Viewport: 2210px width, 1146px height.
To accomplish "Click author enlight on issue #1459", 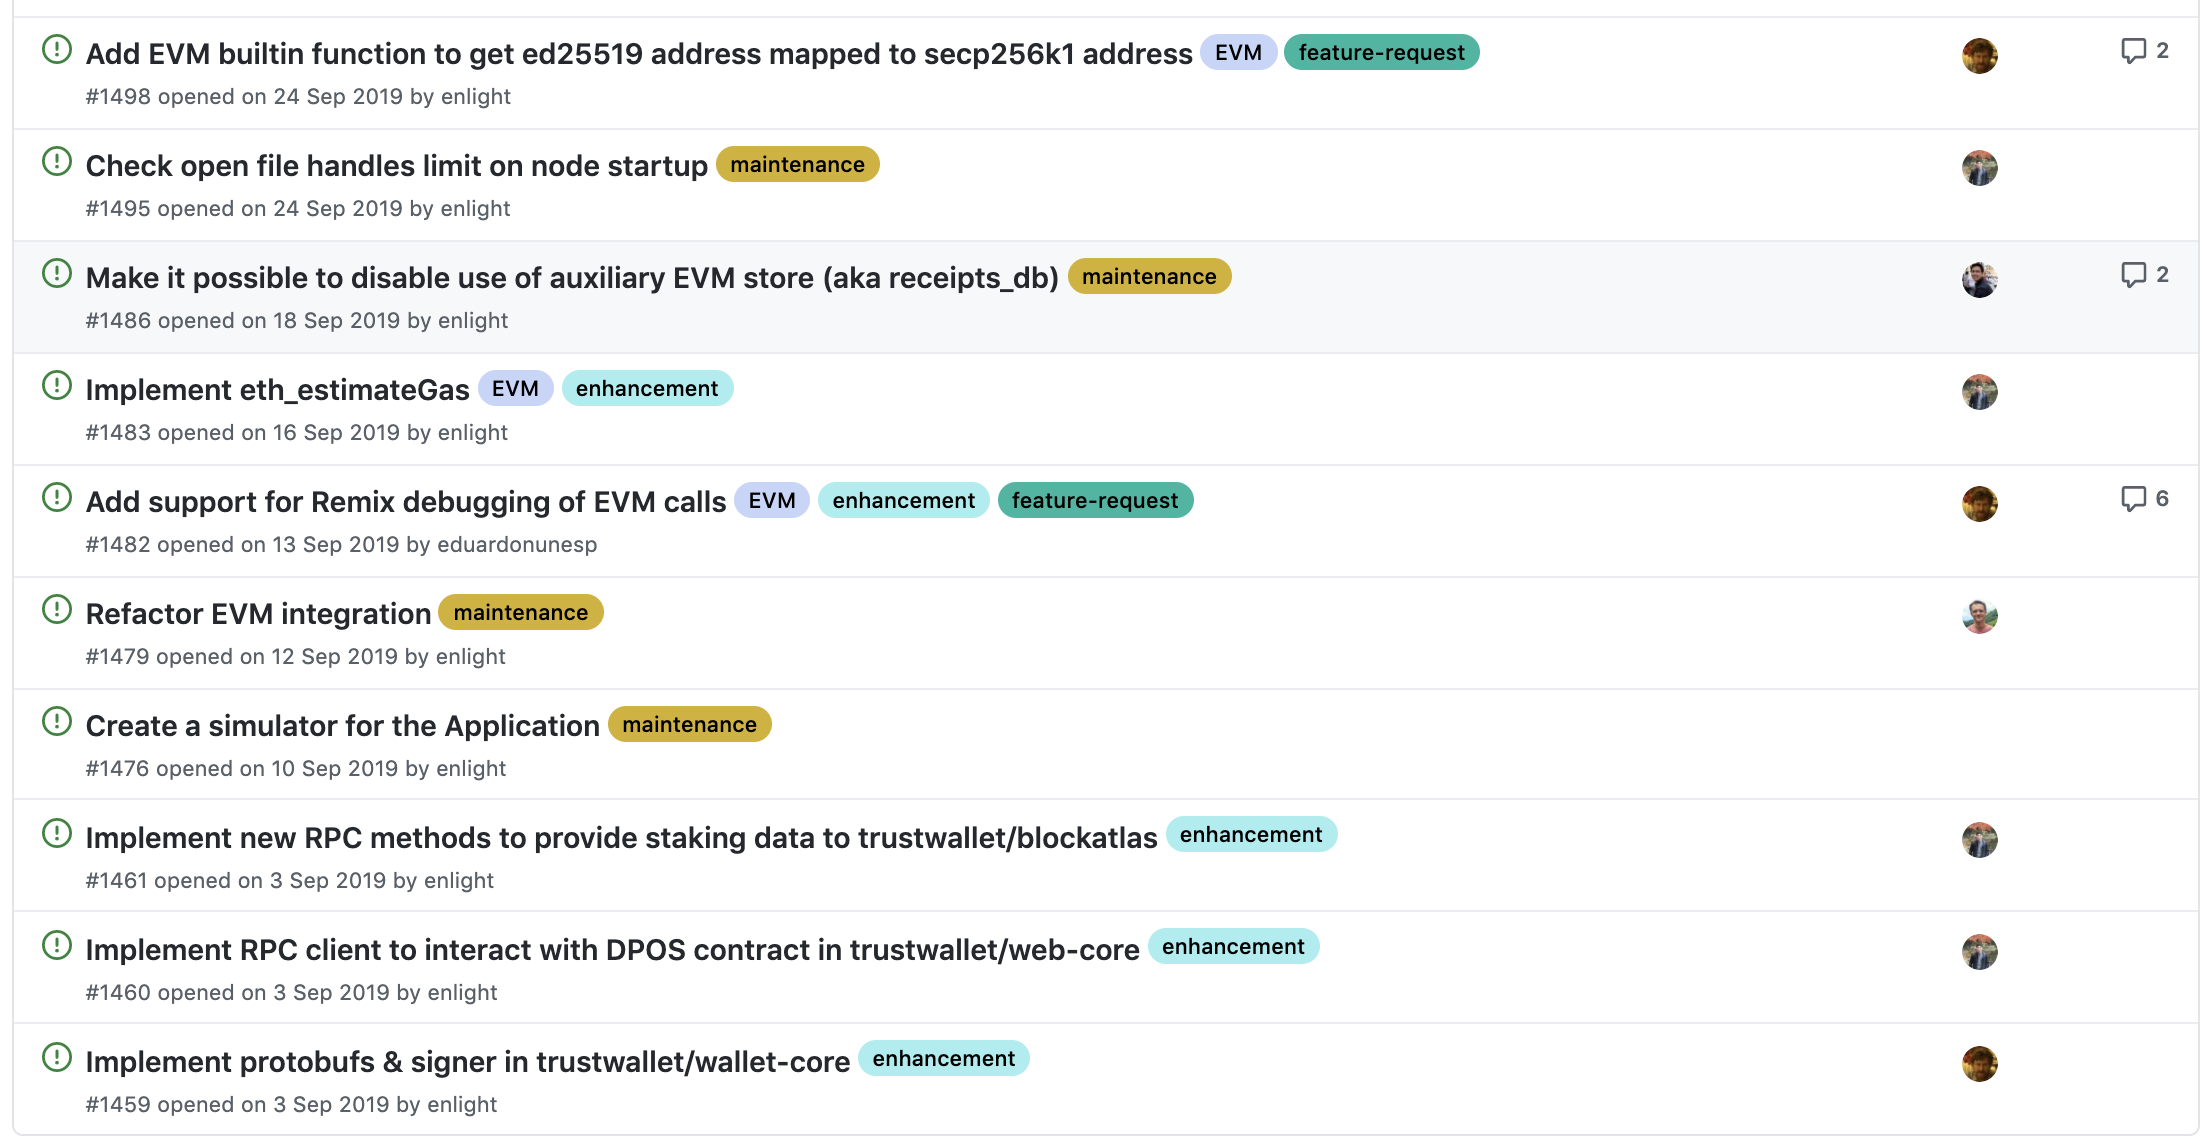I will (461, 1104).
